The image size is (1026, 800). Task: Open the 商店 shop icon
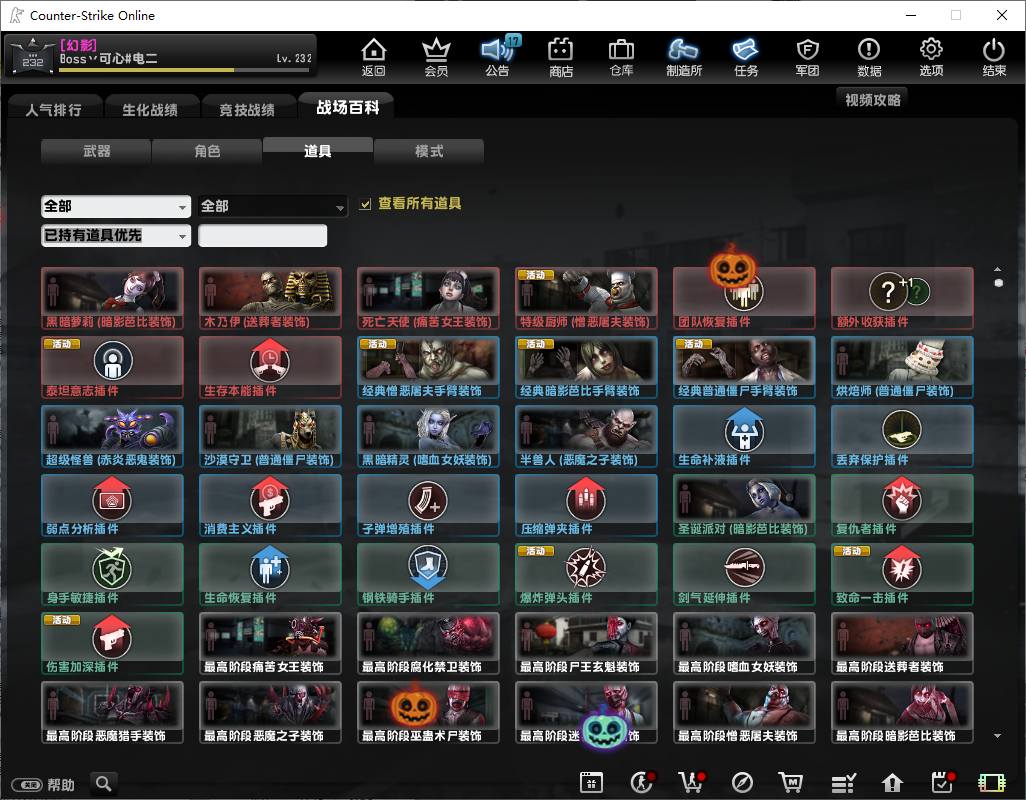(560, 57)
